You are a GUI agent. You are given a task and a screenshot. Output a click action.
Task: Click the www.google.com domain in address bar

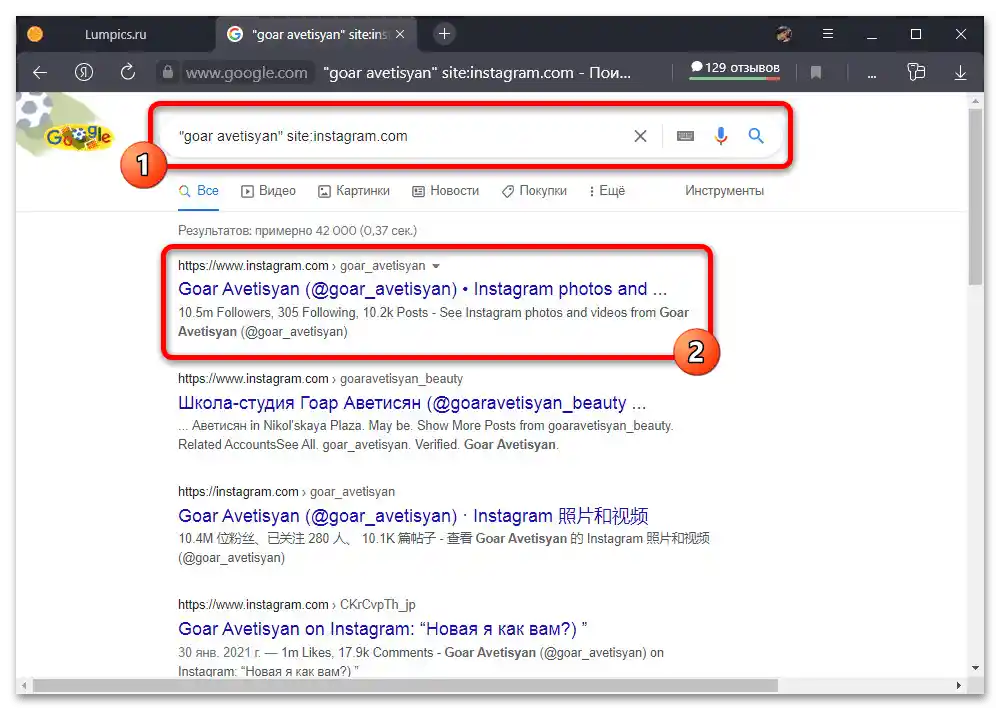tap(247, 73)
